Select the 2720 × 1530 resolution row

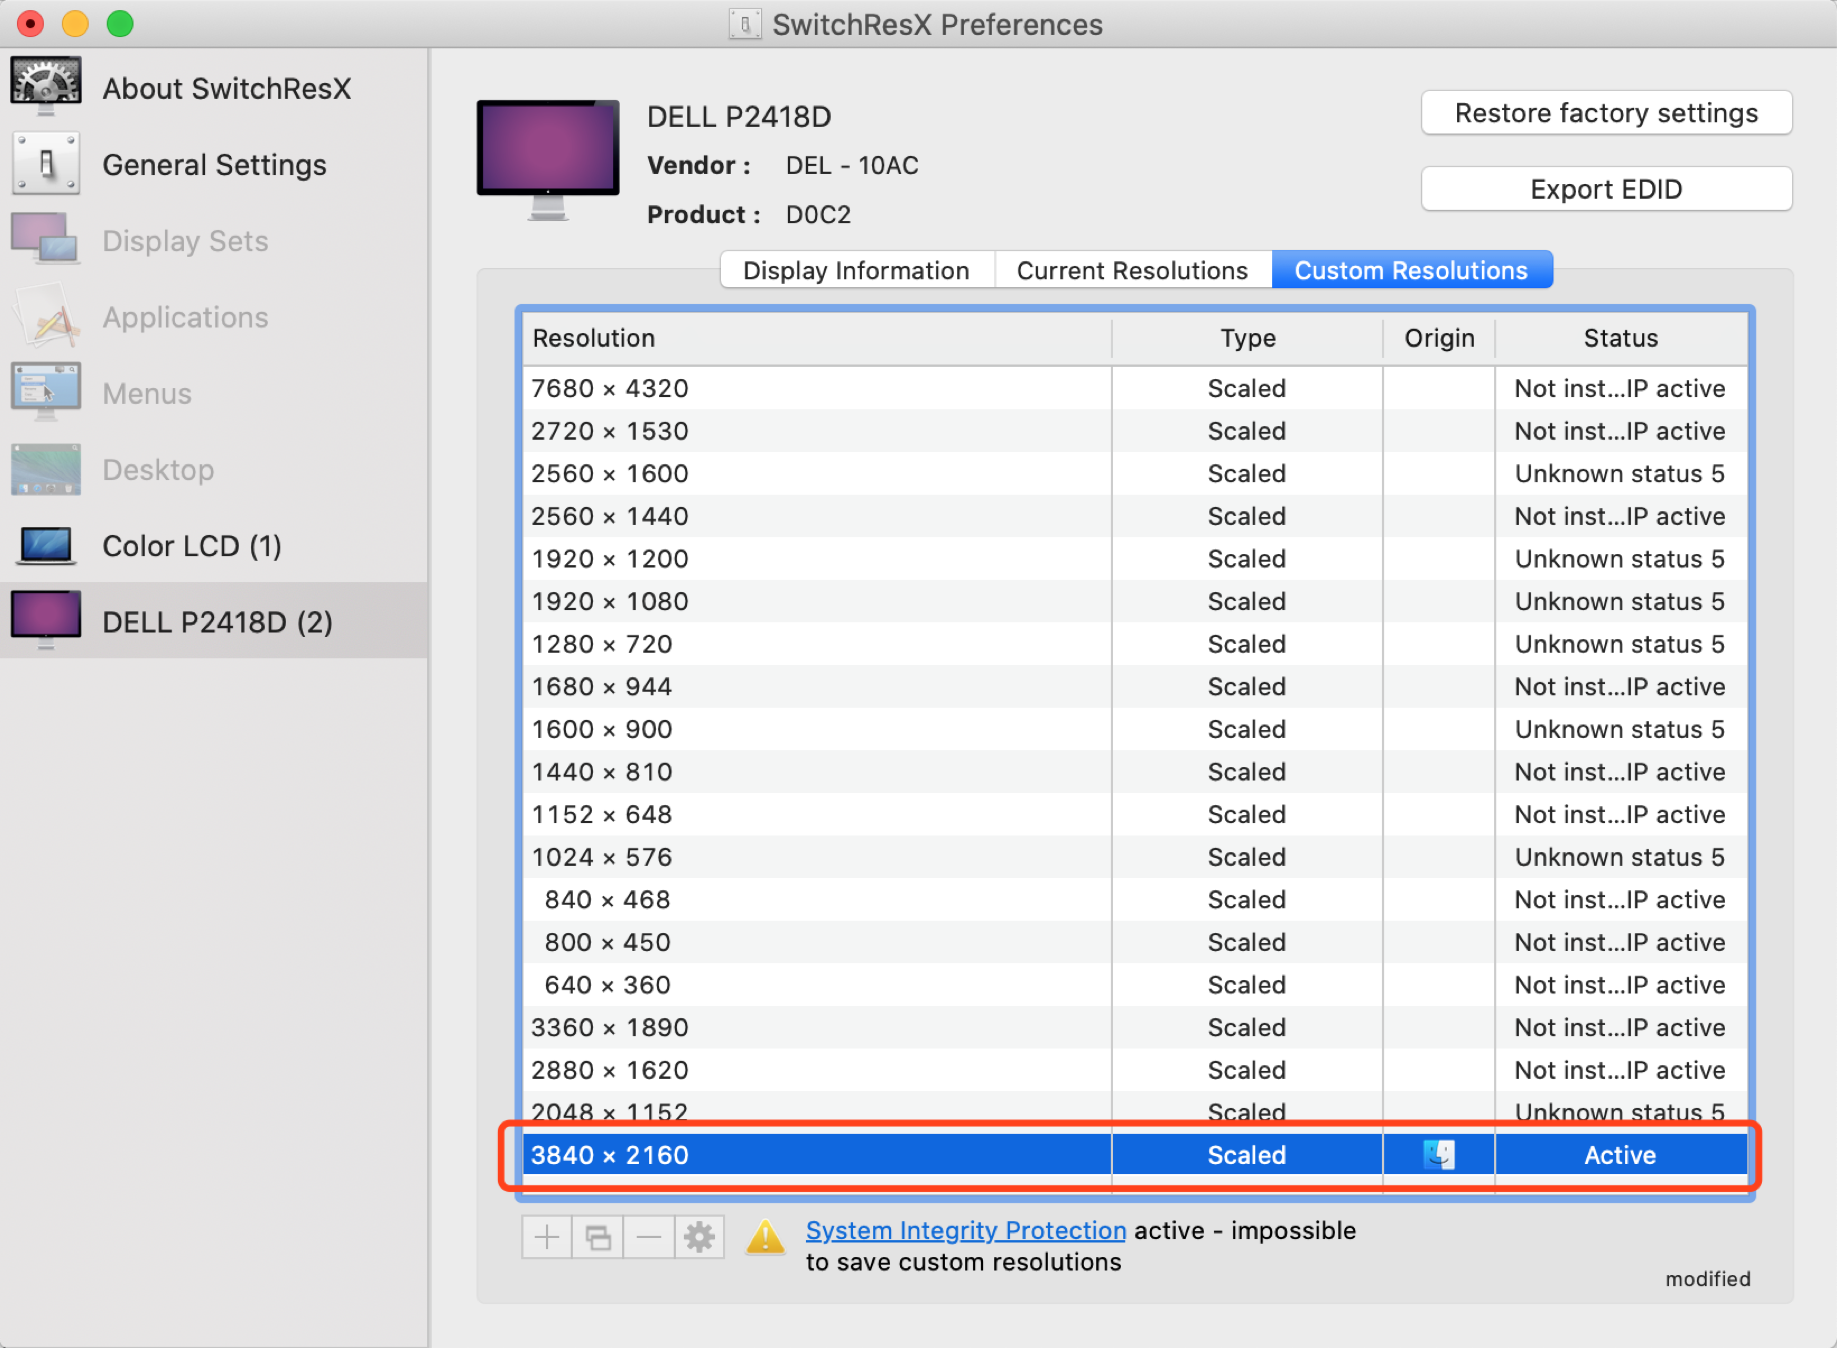point(1135,431)
